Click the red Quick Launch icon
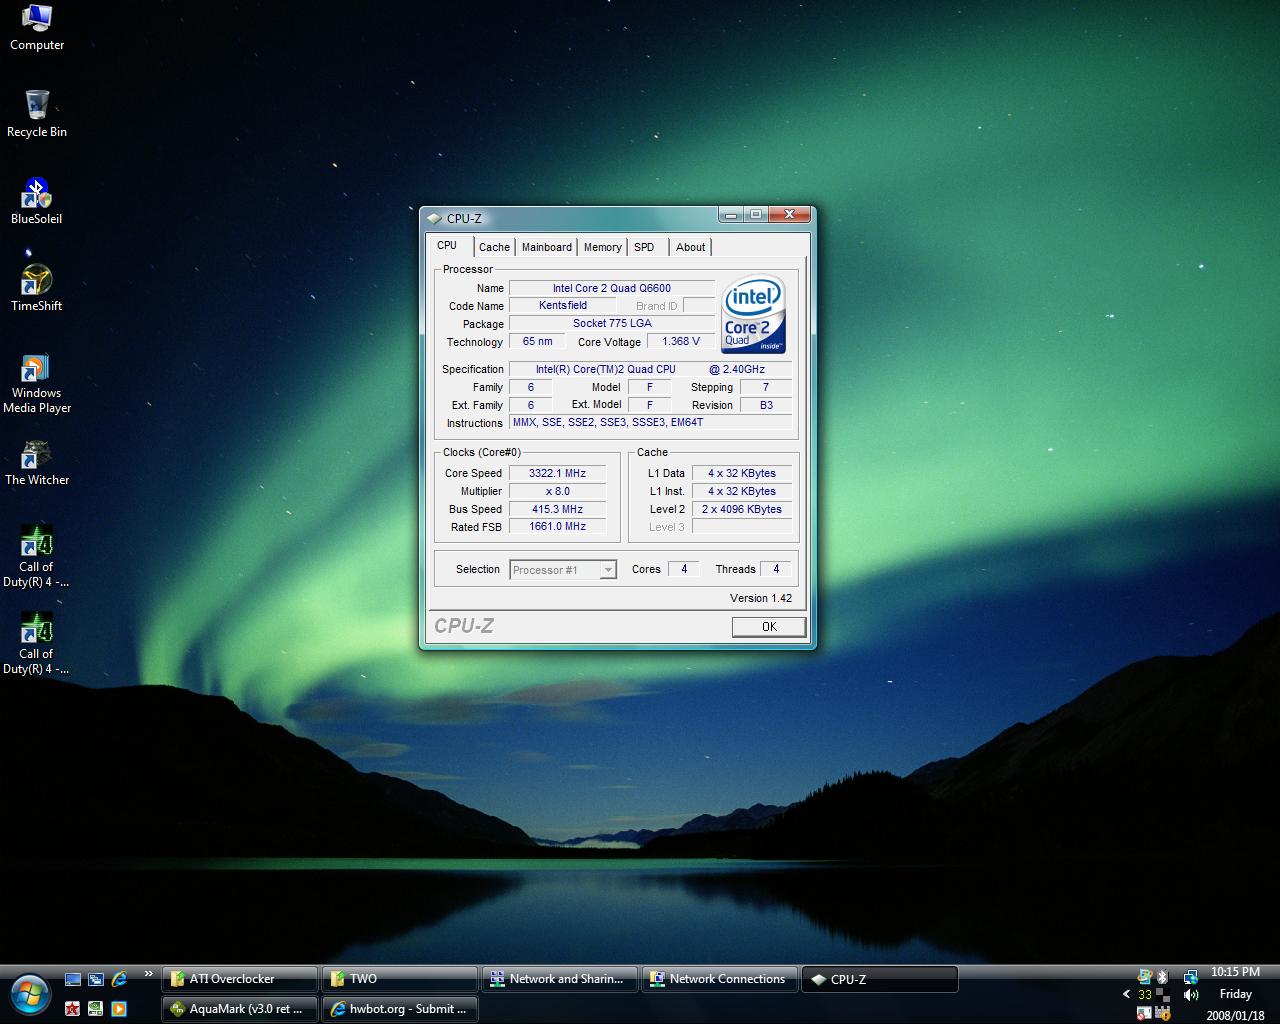The height and width of the screenshot is (1024, 1280). coord(72,1009)
